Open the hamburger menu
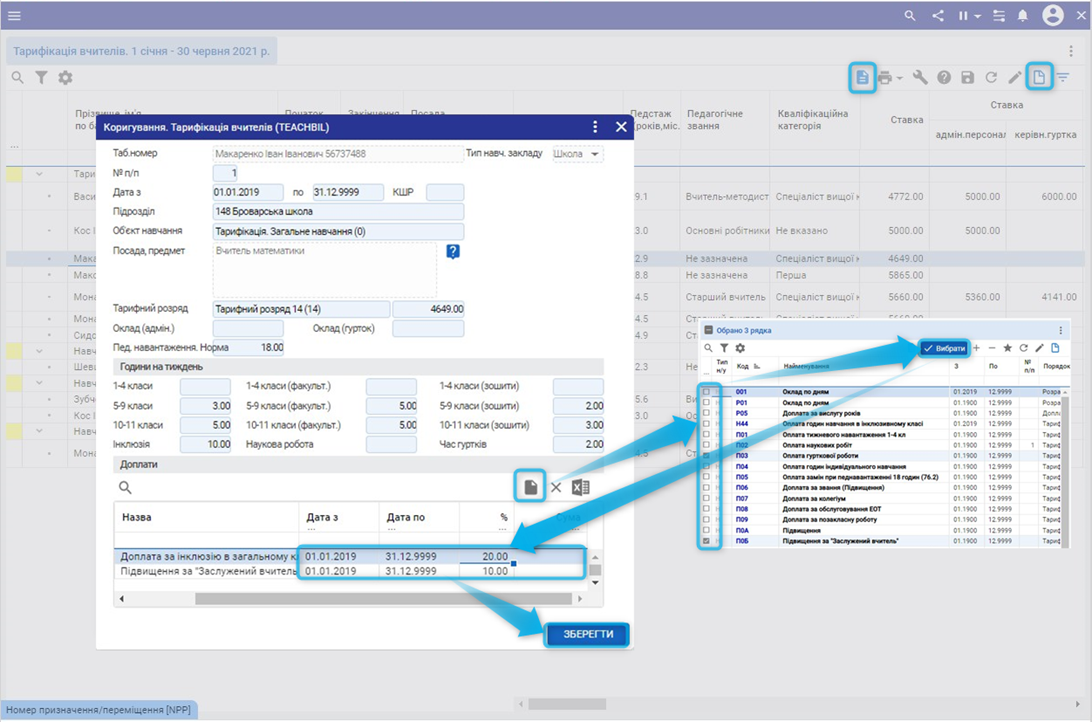Image resolution: width=1092 pixels, height=722 pixels. coord(15,16)
